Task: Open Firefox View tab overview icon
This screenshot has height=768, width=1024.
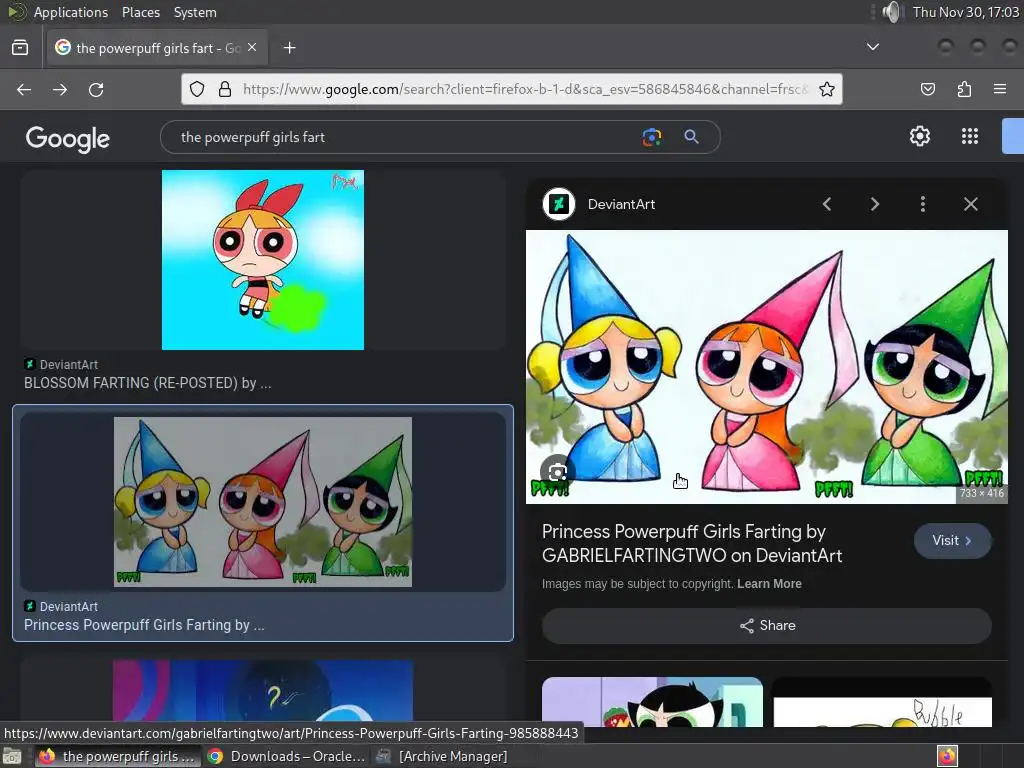Action: pyautogui.click(x=20, y=48)
